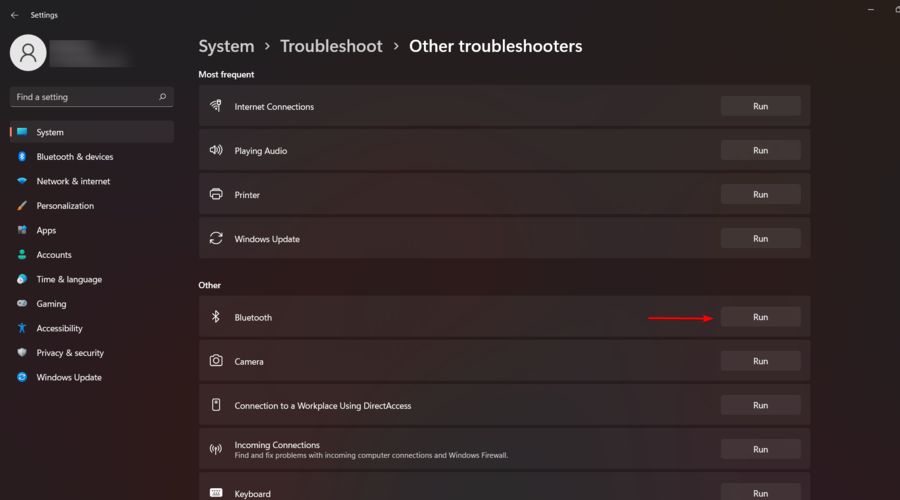Click the Camera troubleshooter icon
900x500 pixels.
pyautogui.click(x=216, y=361)
